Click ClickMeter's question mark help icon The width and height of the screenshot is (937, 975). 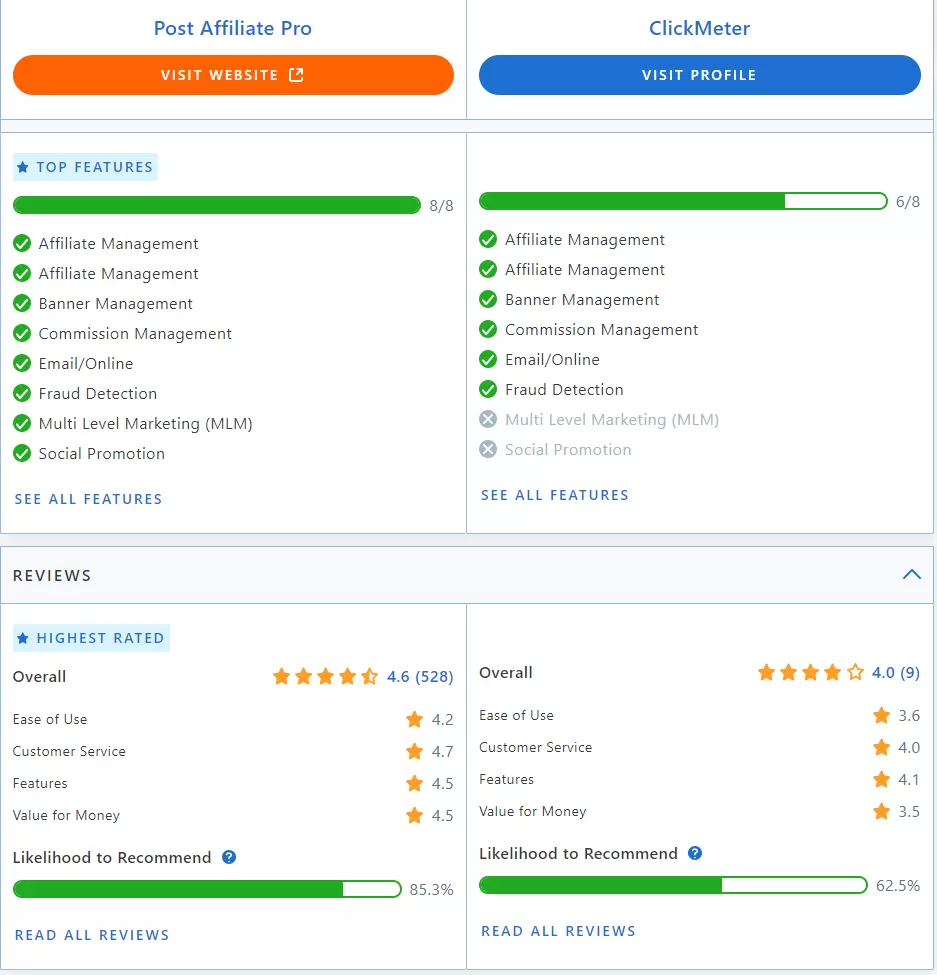[x=695, y=855]
